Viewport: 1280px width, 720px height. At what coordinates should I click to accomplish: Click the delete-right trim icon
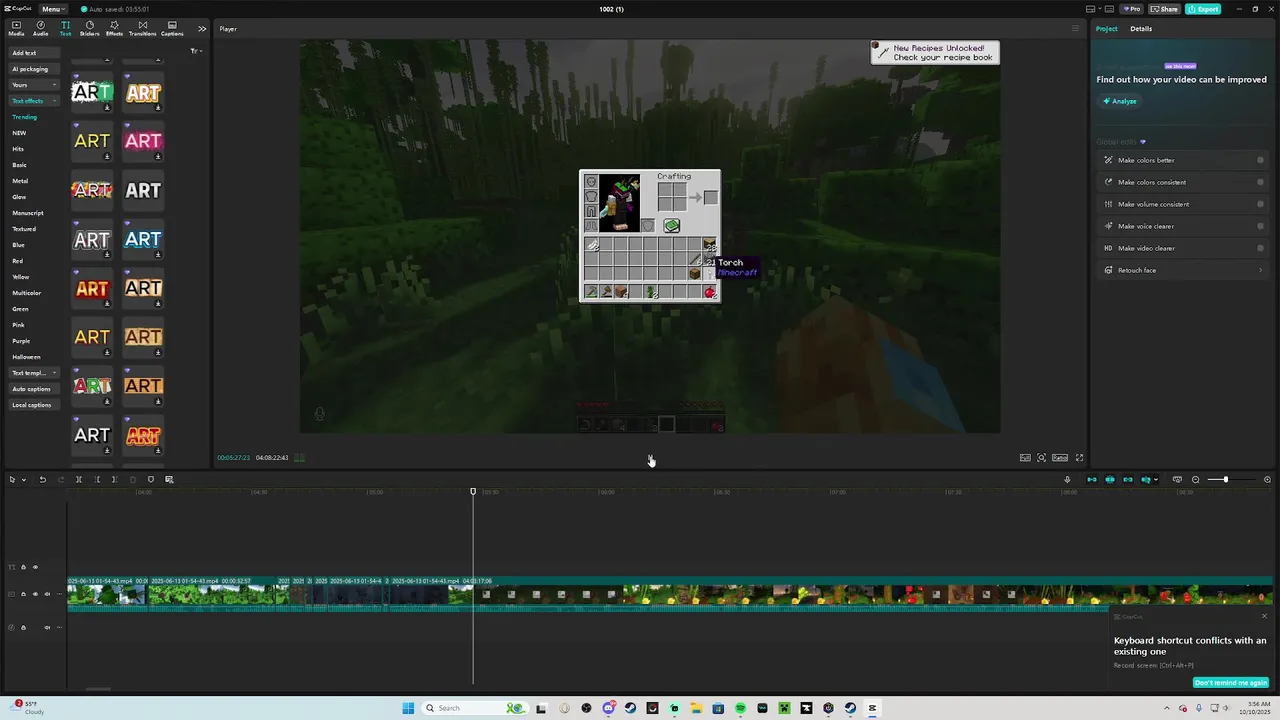114,480
